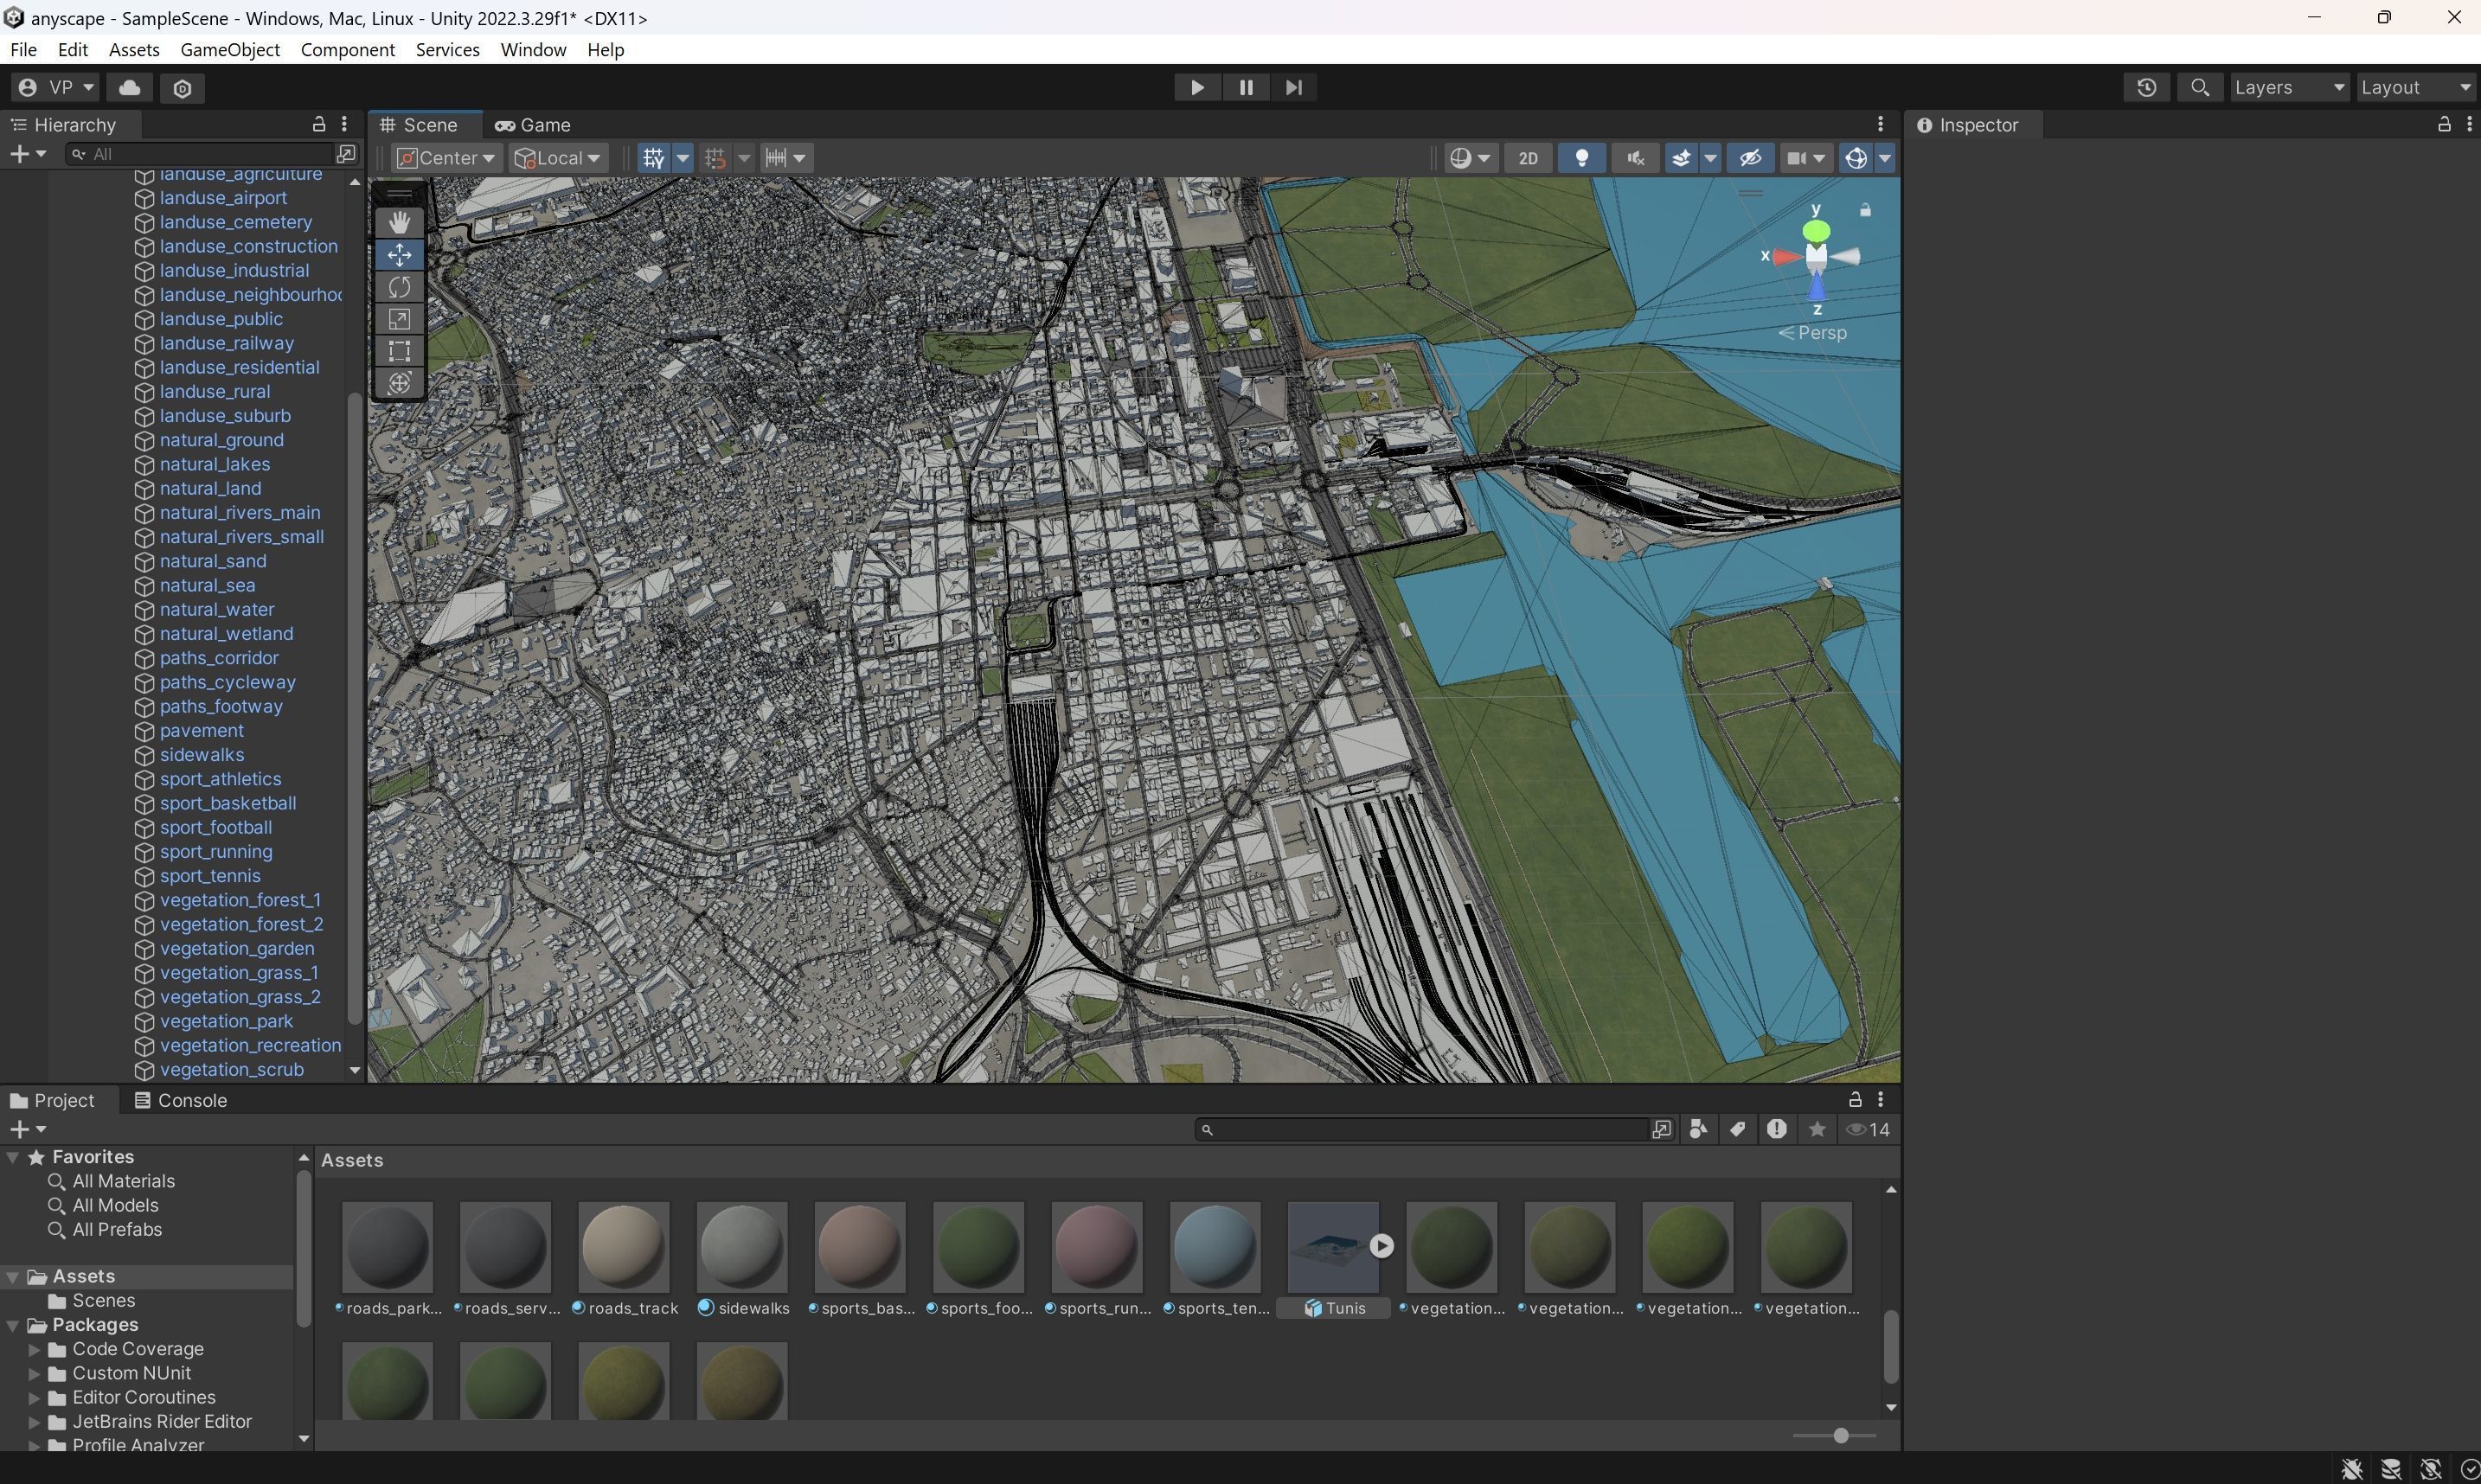Click the Project asset search field
The width and height of the screenshot is (2481, 1484).
pyautogui.click(x=1424, y=1130)
